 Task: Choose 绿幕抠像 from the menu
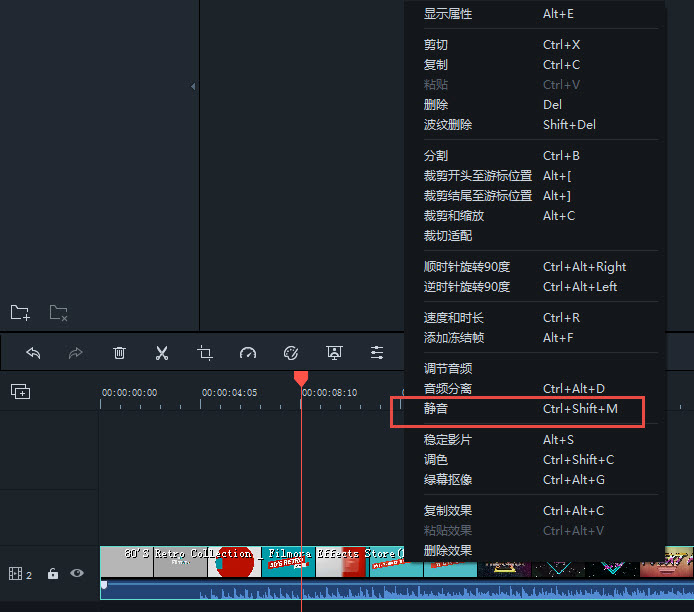click(447, 480)
